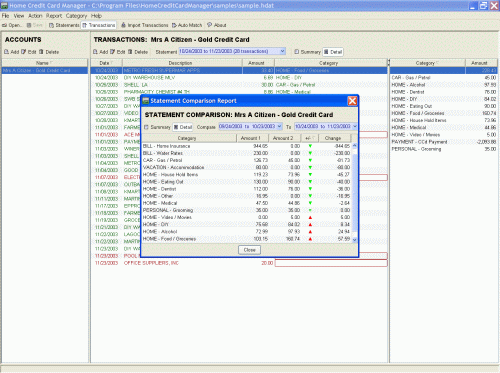Run Auto Match from the toolbar
This screenshot has width=500, height=373.
187,25
